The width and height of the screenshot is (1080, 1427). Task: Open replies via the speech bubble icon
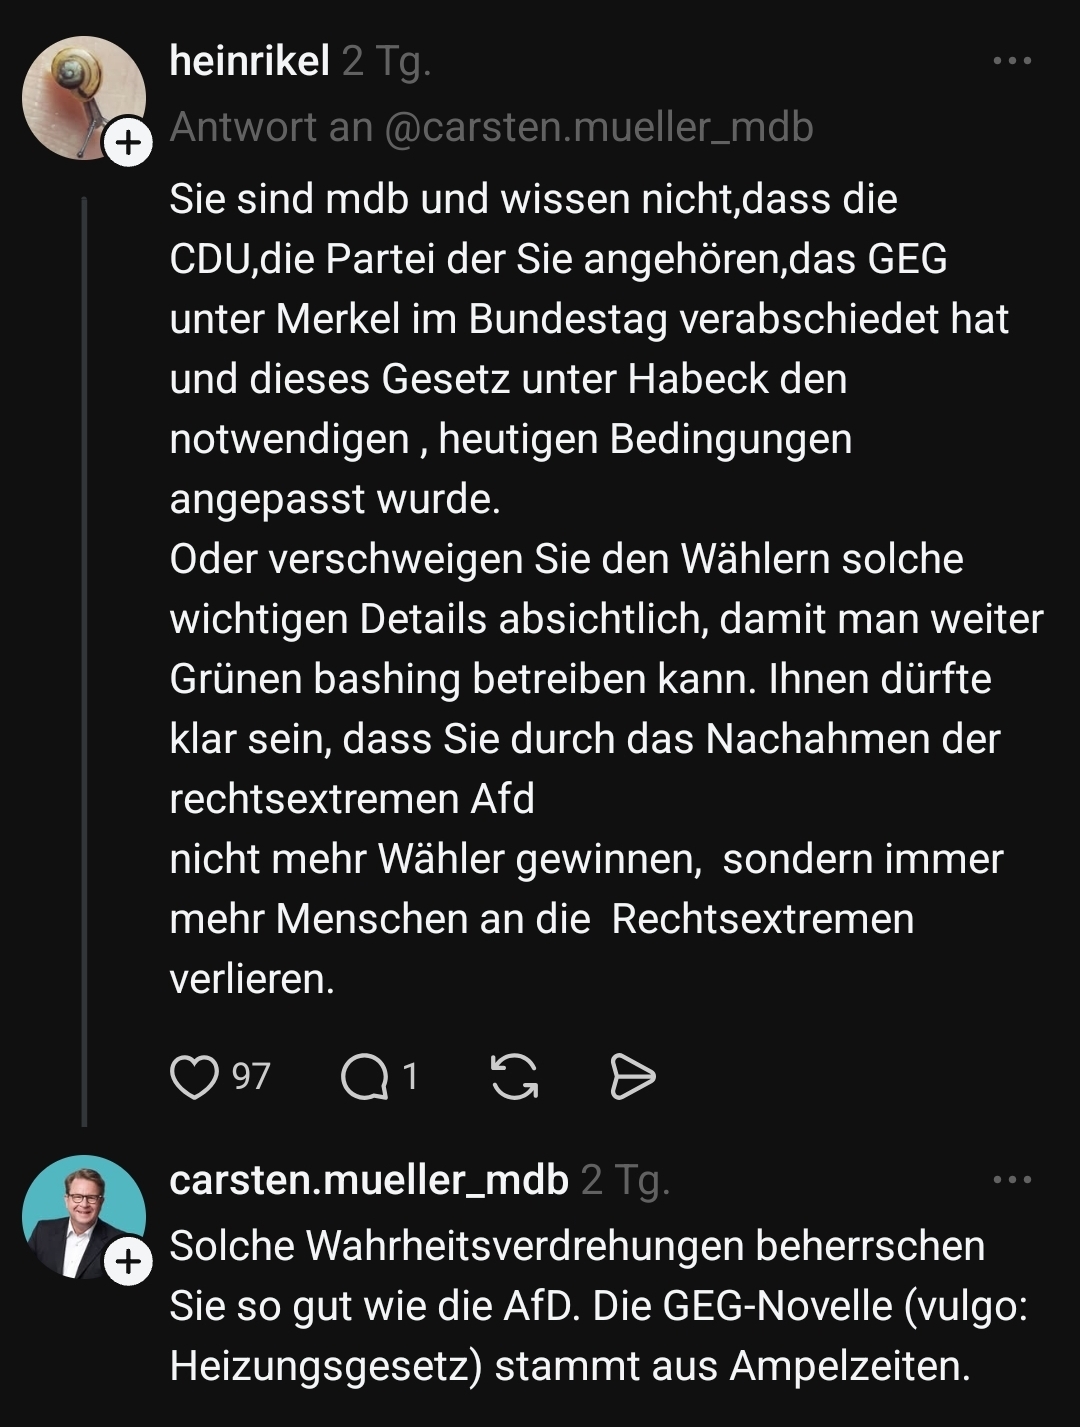tap(364, 1077)
